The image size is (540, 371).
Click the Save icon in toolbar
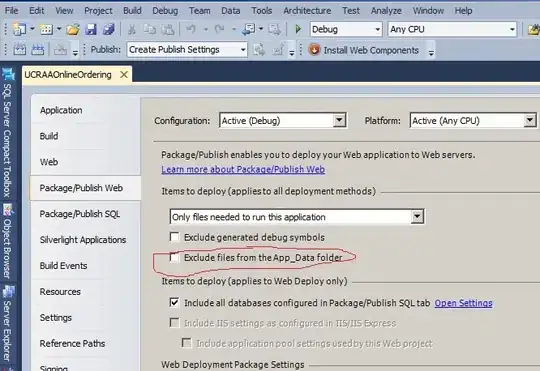coord(91,30)
